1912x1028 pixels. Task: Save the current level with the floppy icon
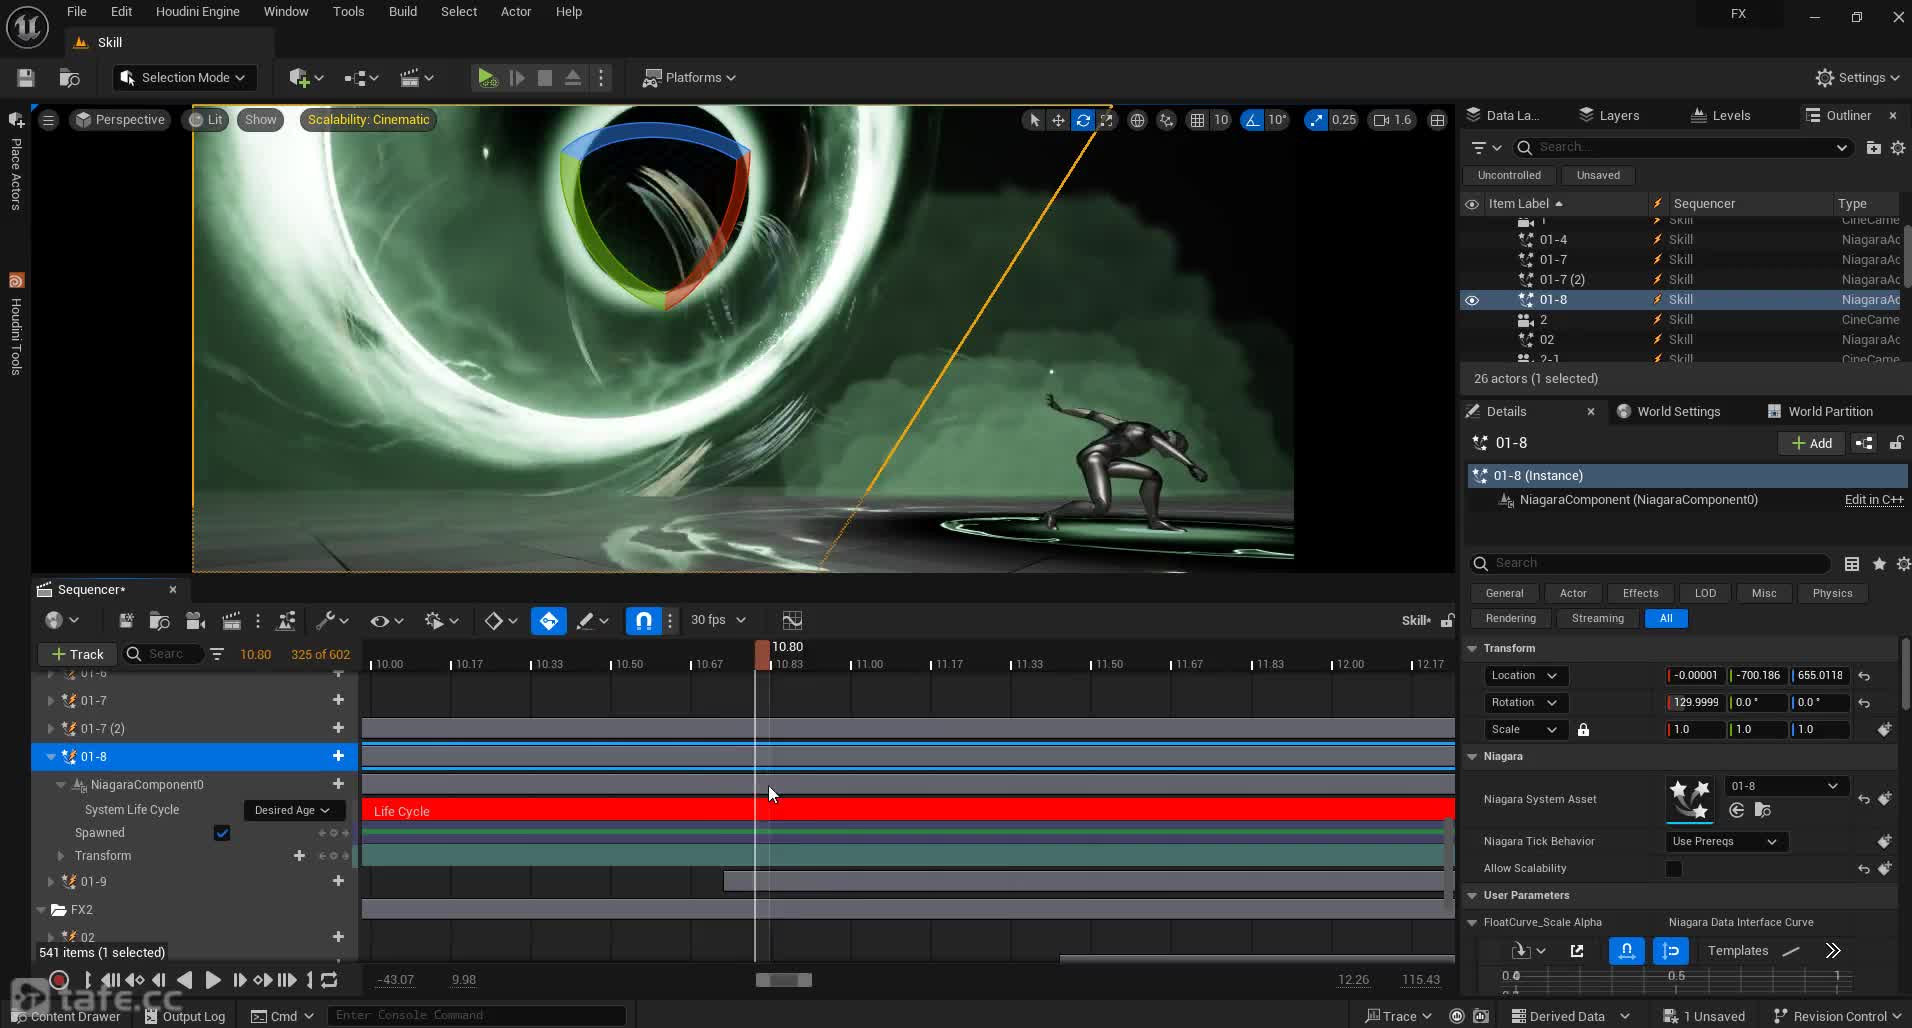point(26,78)
